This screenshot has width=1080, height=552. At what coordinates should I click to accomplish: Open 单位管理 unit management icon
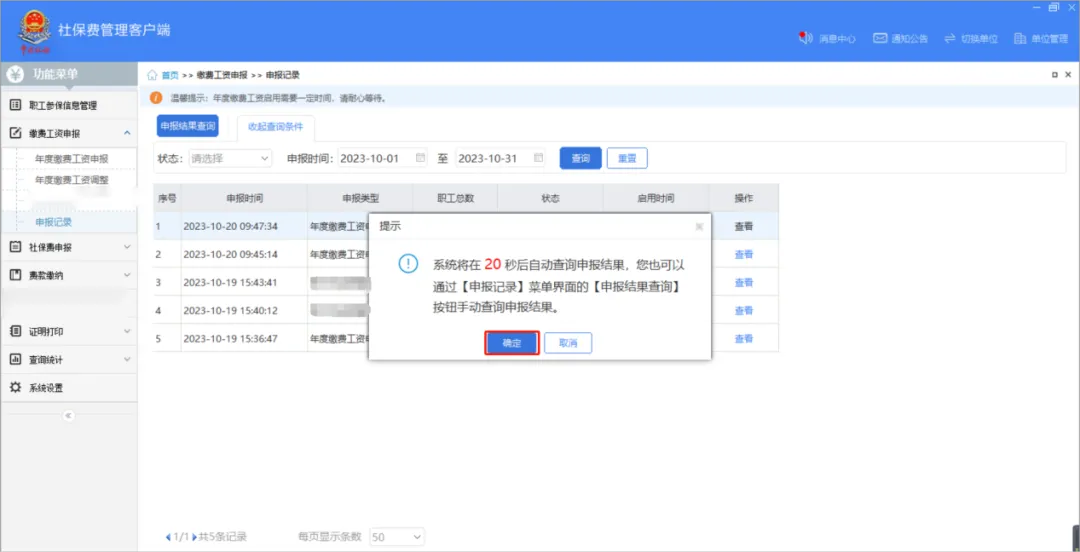pyautogui.click(x=1020, y=38)
